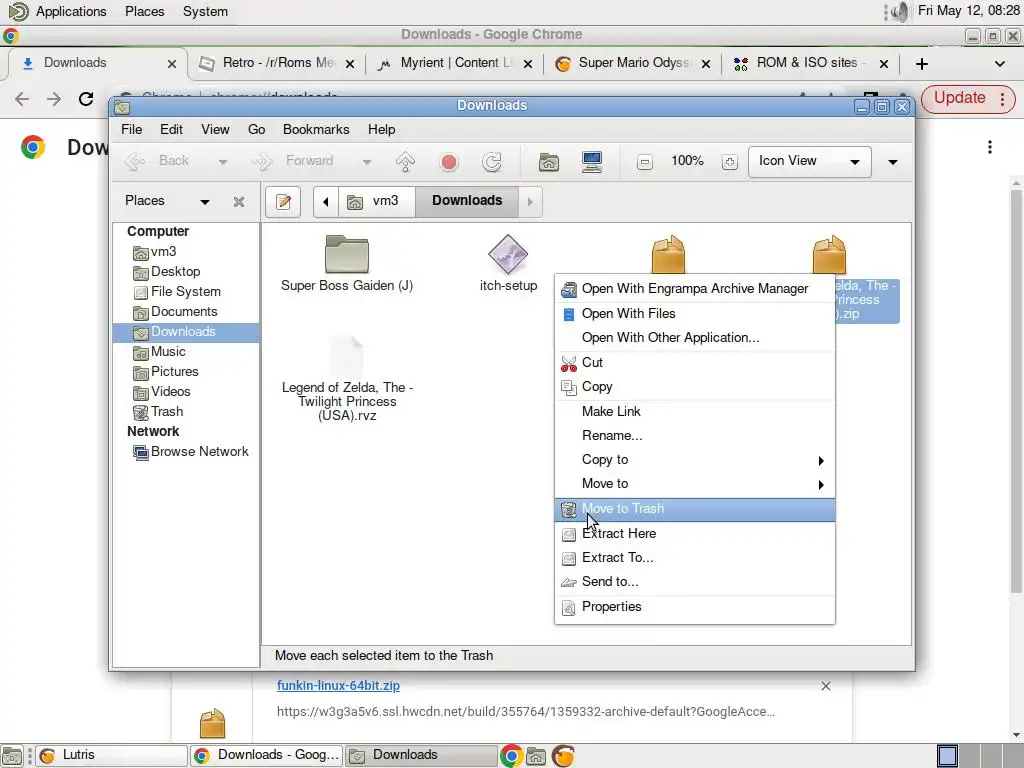The width and height of the screenshot is (1024, 768).
Task: Expand the Forward history dropdown arrow
Action: (x=367, y=162)
